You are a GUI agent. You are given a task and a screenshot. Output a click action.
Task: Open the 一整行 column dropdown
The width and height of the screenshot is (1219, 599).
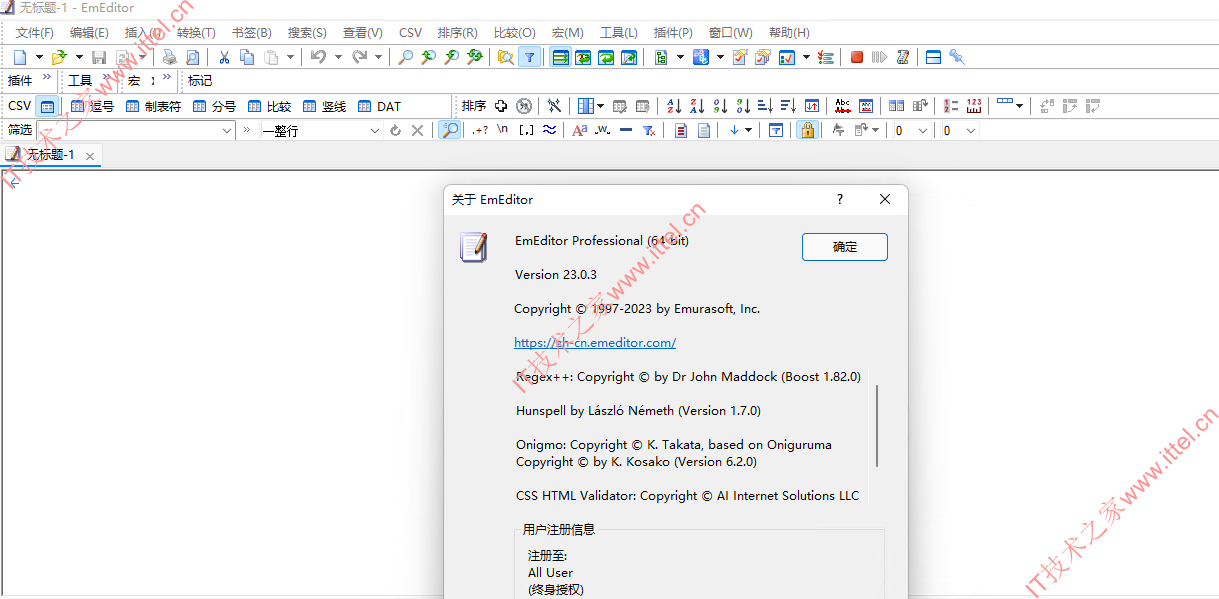[375, 130]
